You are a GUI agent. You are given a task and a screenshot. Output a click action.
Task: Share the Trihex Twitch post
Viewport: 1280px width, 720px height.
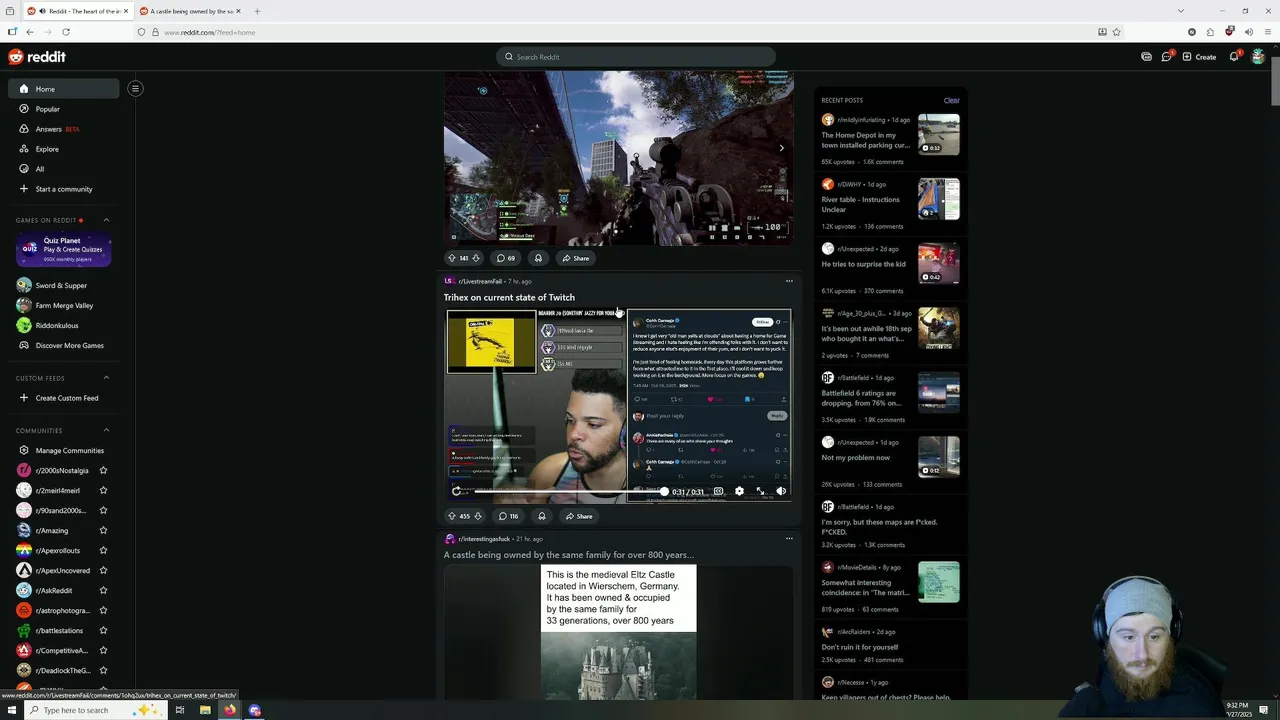578,516
